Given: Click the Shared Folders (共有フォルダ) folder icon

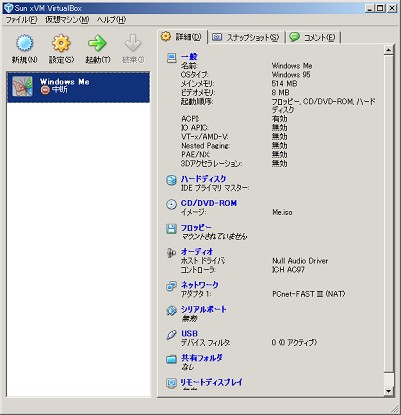Looking at the screenshot, I should [x=171, y=359].
